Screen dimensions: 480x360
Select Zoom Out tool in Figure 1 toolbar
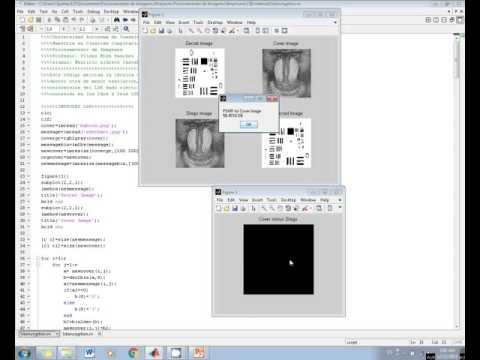(199, 31)
